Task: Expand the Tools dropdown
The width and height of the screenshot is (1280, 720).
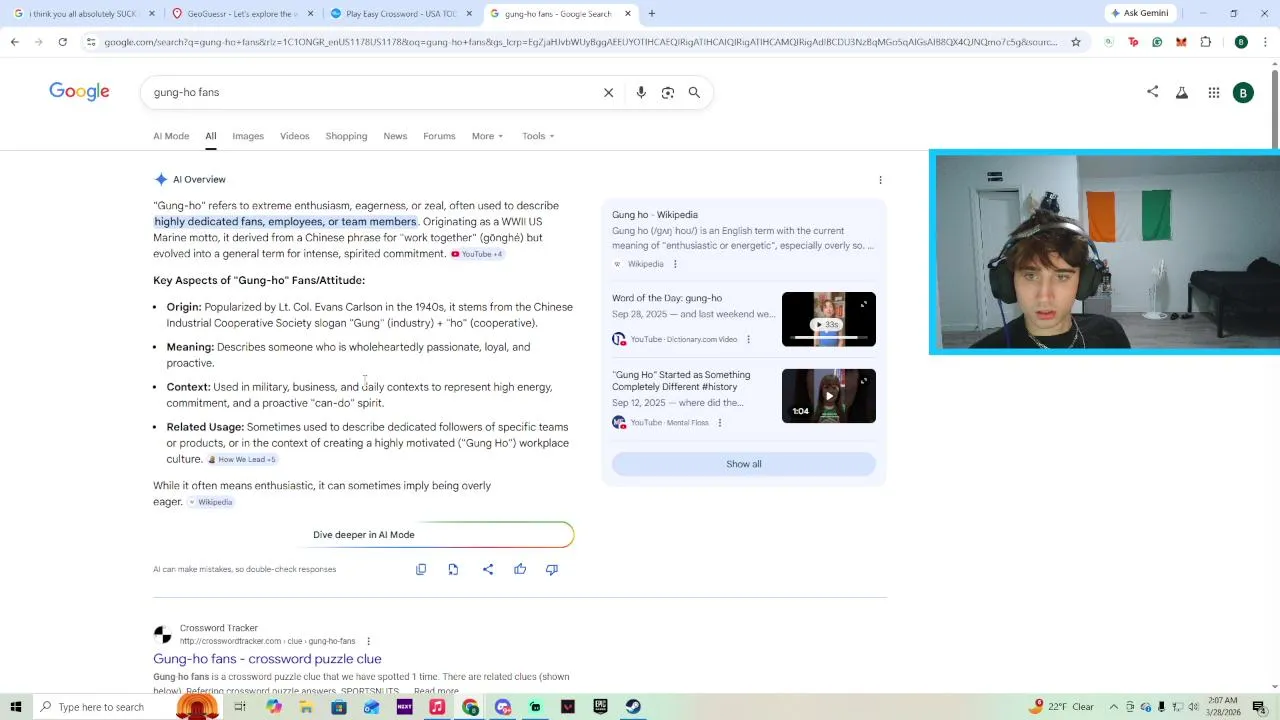Action: pos(538,136)
